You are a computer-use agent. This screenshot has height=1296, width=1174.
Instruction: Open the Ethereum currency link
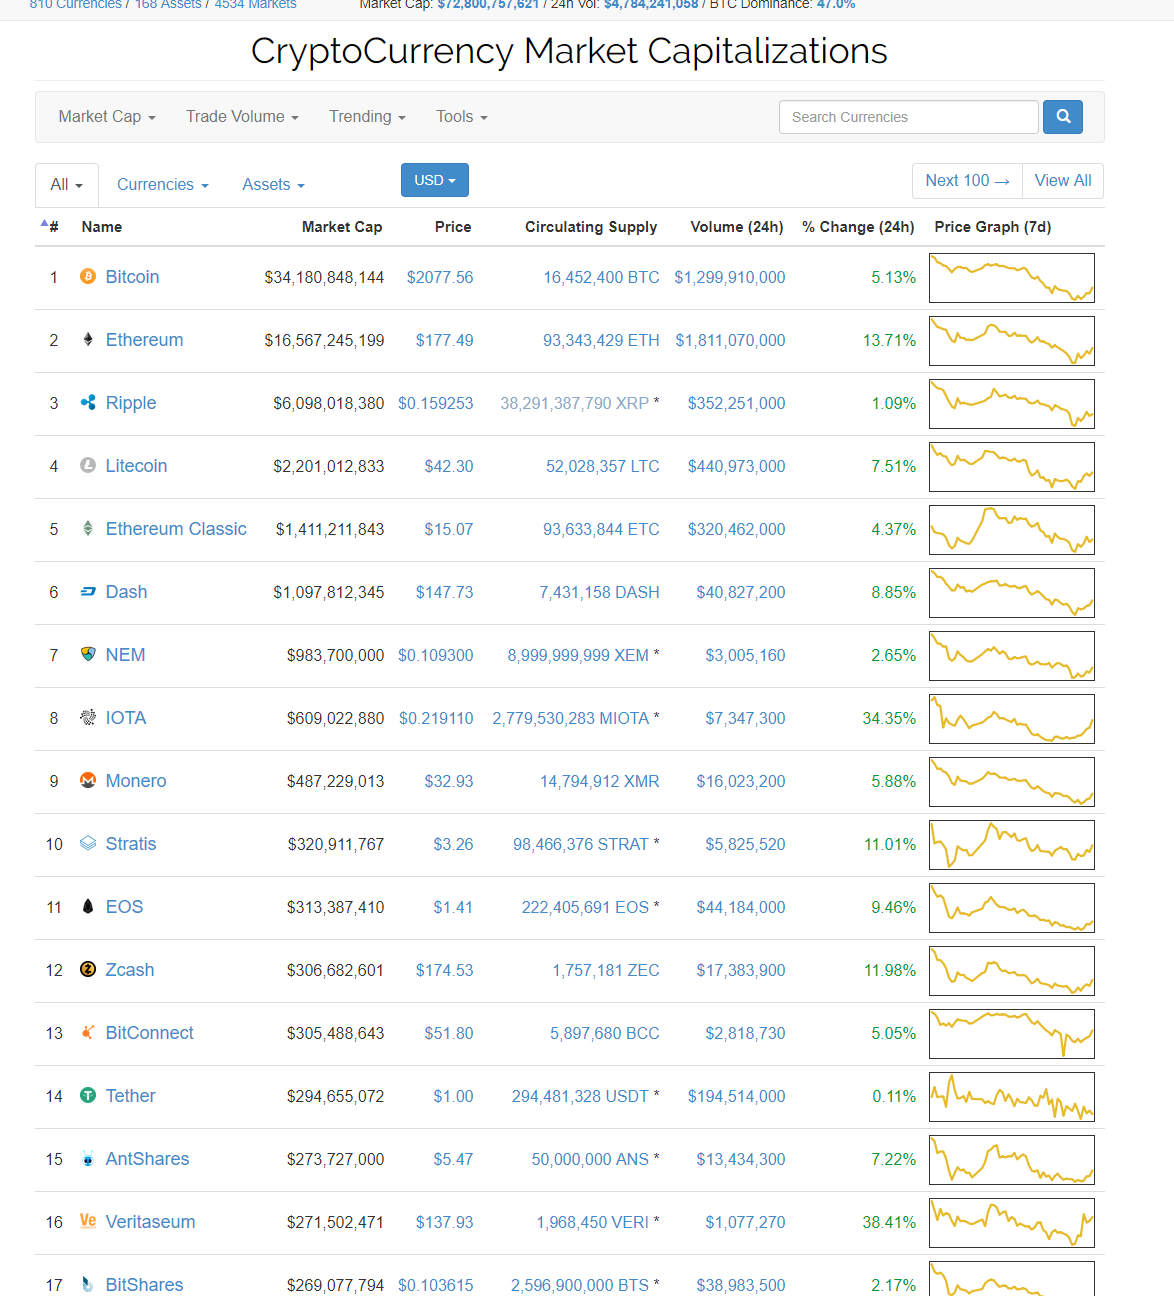(x=144, y=340)
